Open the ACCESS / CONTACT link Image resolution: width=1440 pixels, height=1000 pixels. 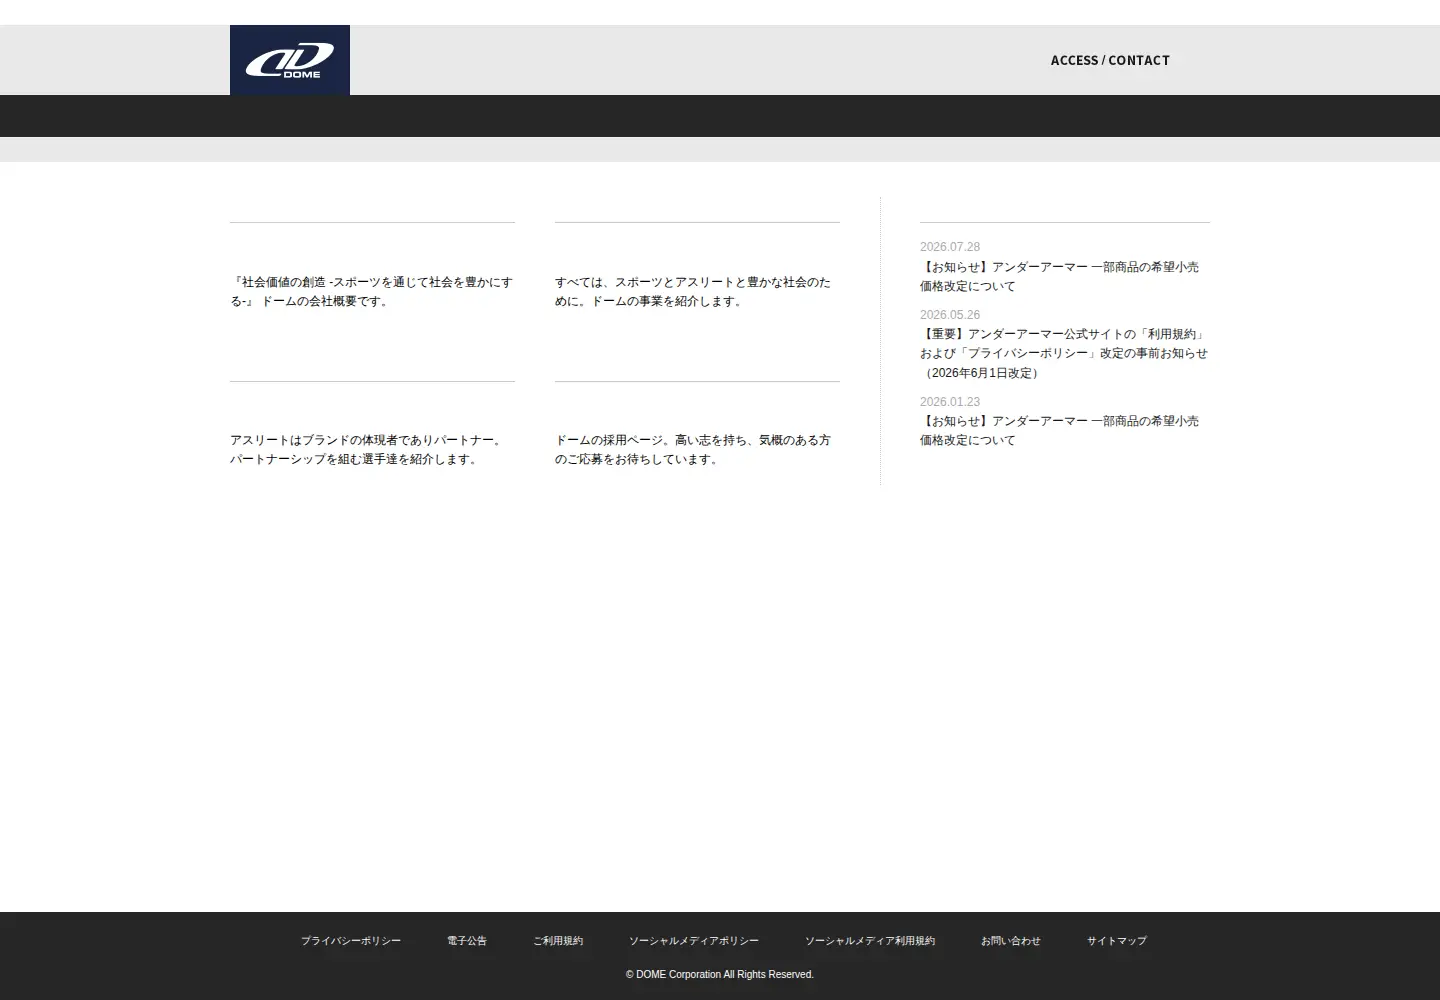pyautogui.click(x=1110, y=60)
